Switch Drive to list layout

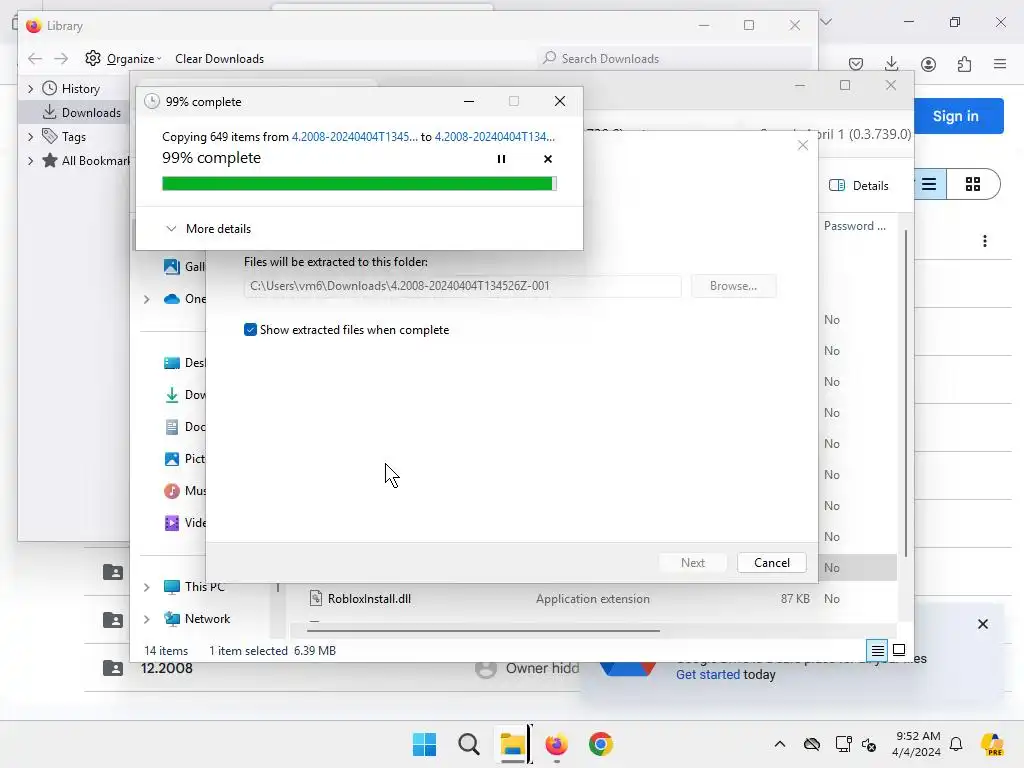[x=930, y=184]
